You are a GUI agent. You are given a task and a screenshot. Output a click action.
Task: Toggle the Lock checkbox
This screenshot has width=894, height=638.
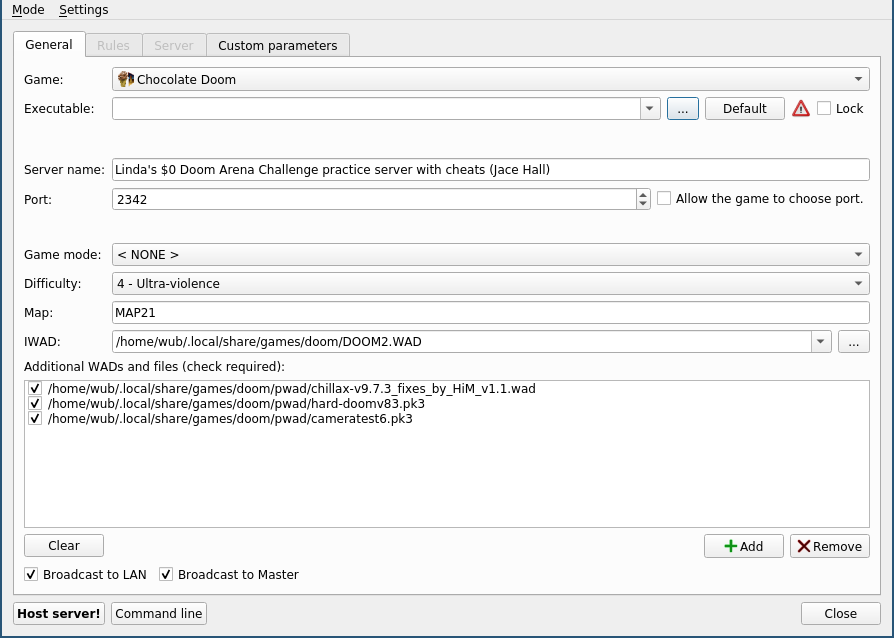824,109
